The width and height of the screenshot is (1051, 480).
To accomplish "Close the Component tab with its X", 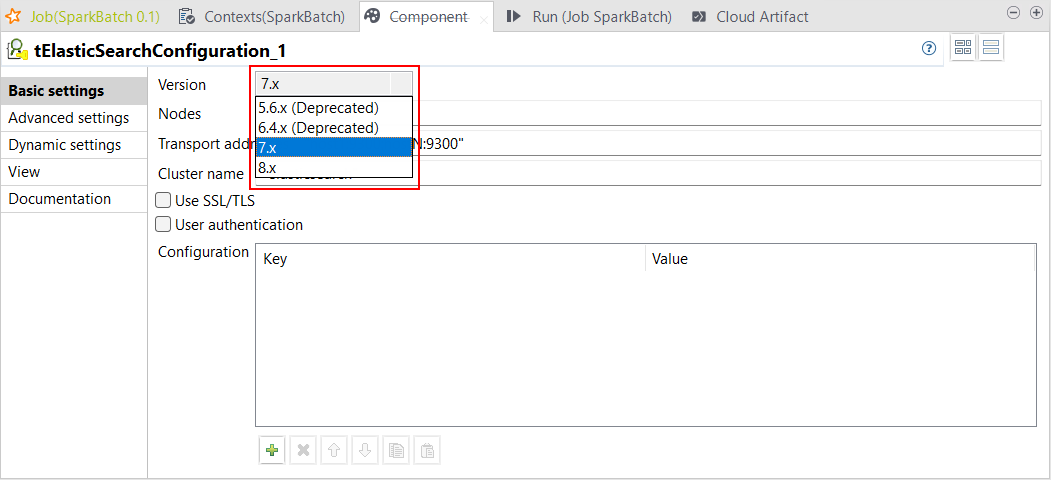I will coord(484,19).
